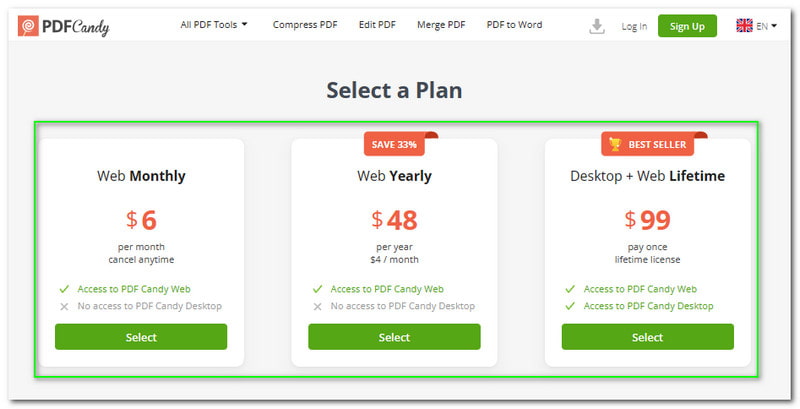Select the Web Monthly $6 plan
The height and width of the screenshot is (409, 800).
141,337
